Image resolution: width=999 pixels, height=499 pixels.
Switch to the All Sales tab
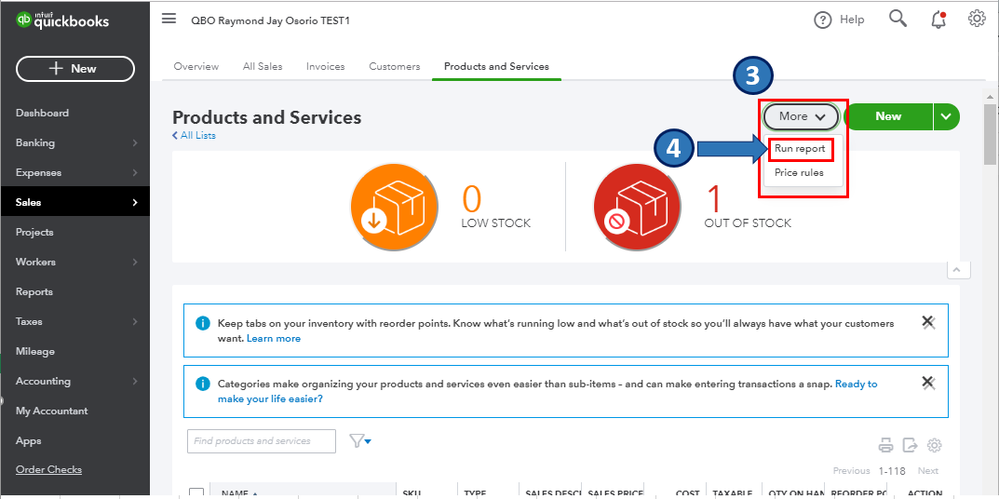coord(262,66)
